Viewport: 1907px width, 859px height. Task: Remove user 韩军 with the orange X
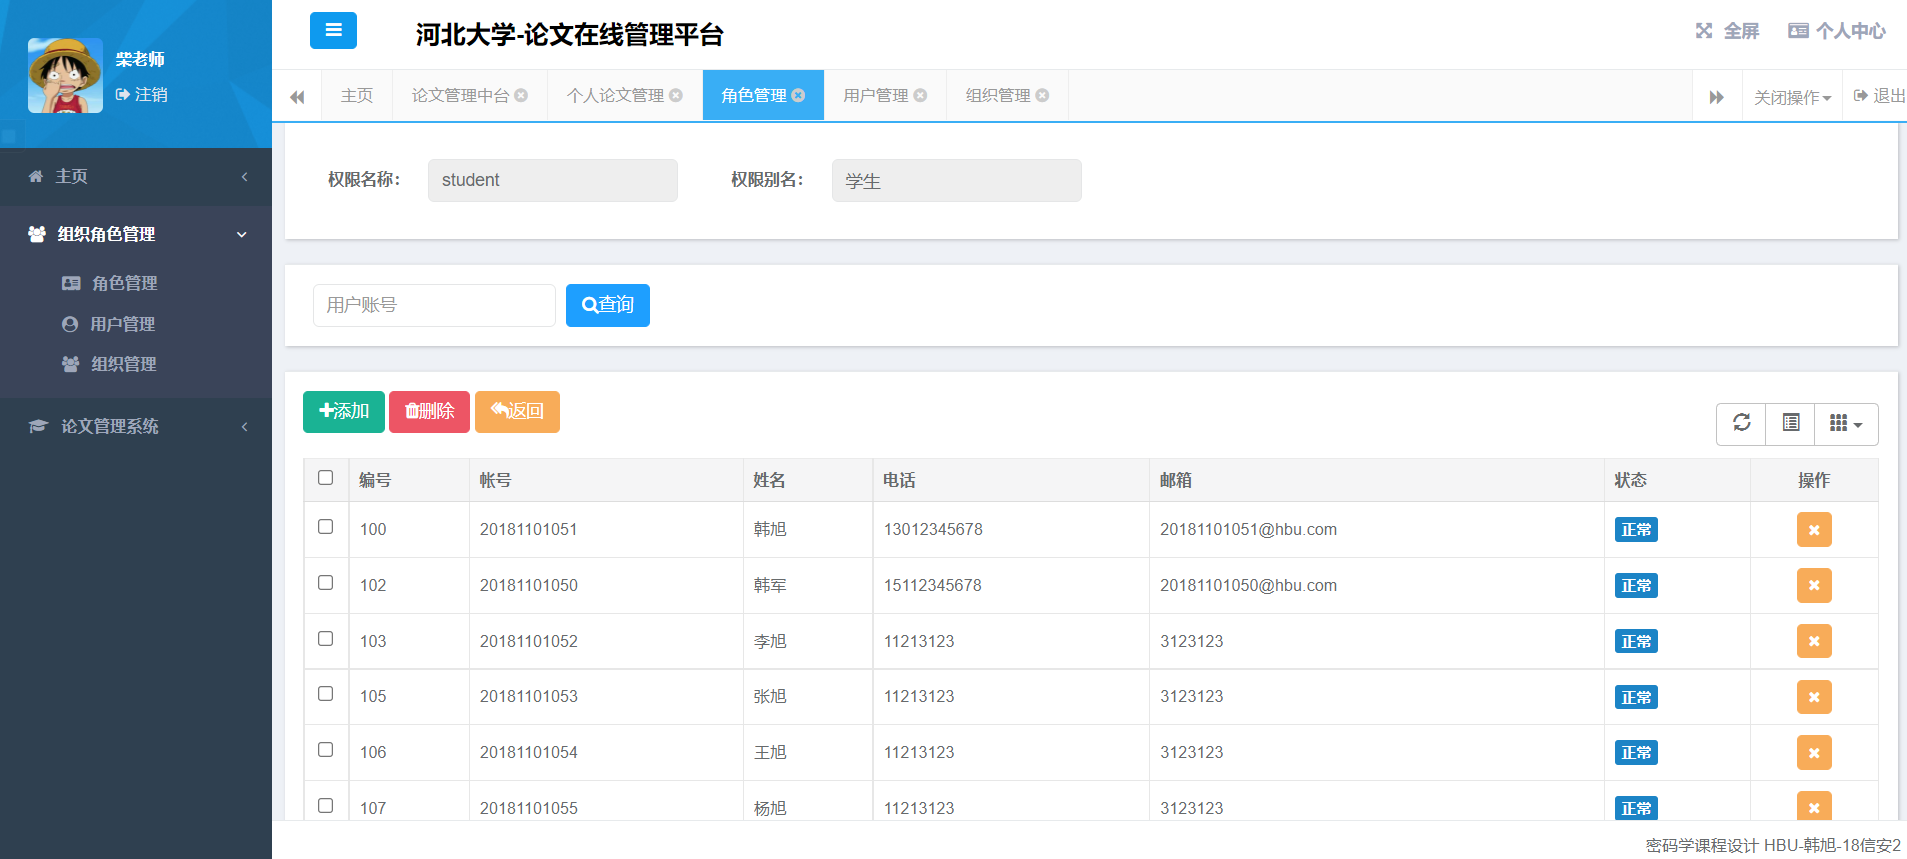1814,586
